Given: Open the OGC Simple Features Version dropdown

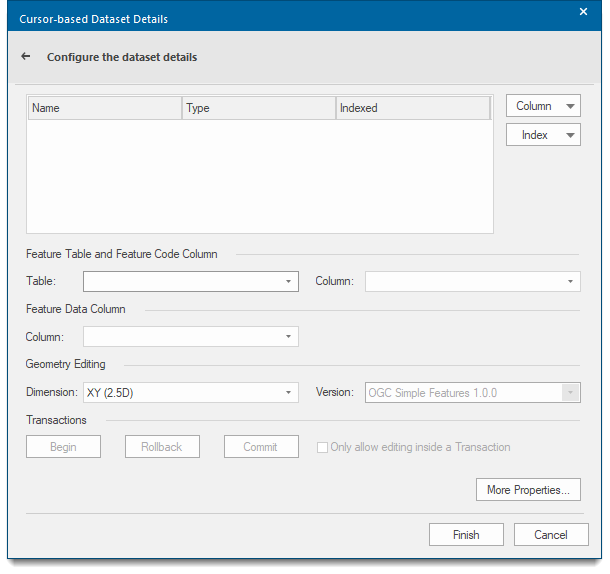Looking at the screenshot, I should pyautogui.click(x=571, y=393).
